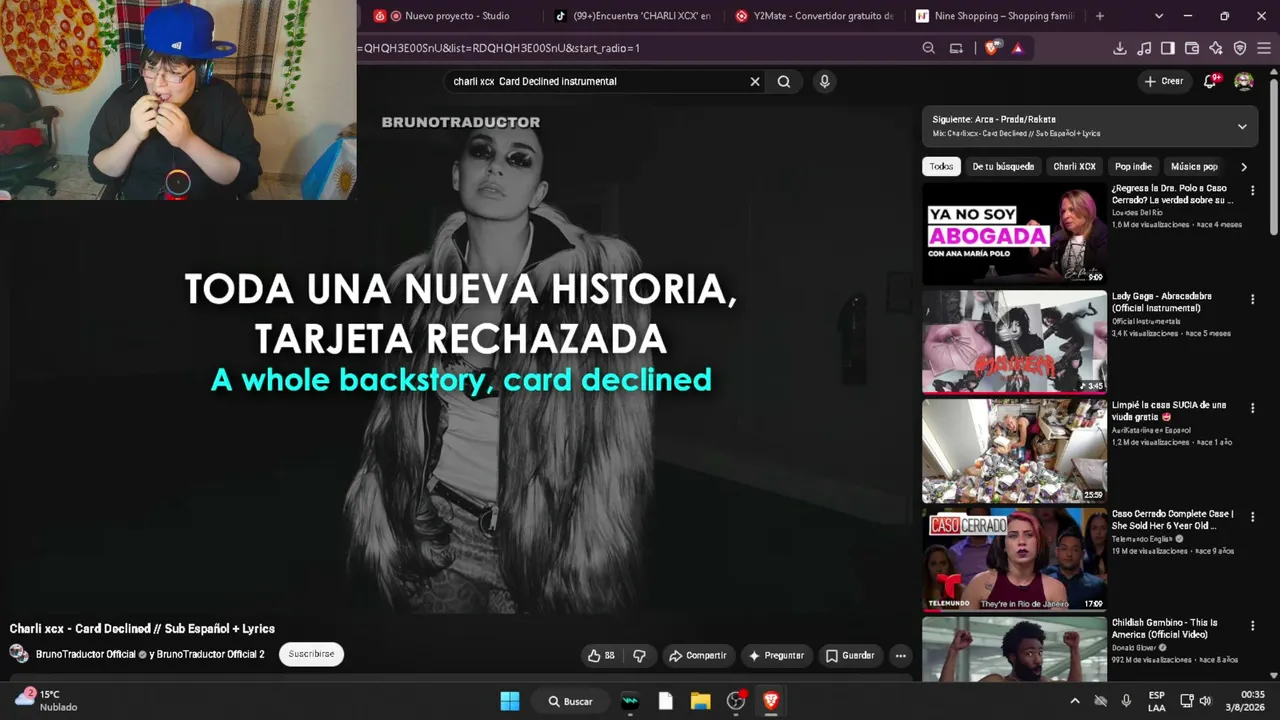Open the Brave hamburger main menu
This screenshot has height=720, width=1280.
point(1264,48)
